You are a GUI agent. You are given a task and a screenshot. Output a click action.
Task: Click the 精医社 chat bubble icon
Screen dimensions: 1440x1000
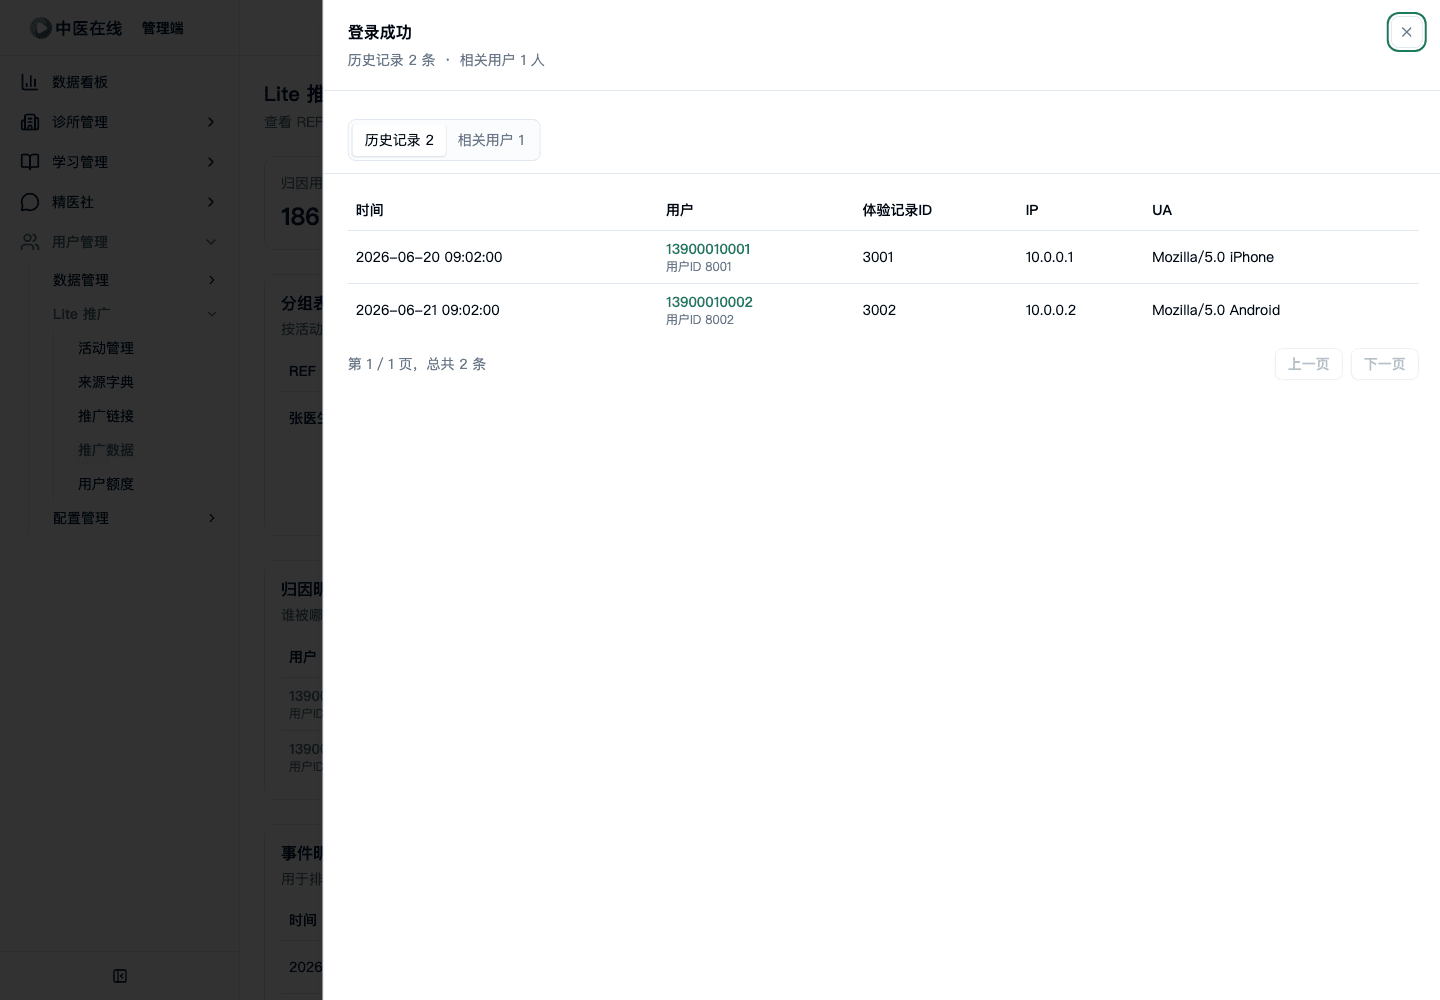coord(30,202)
